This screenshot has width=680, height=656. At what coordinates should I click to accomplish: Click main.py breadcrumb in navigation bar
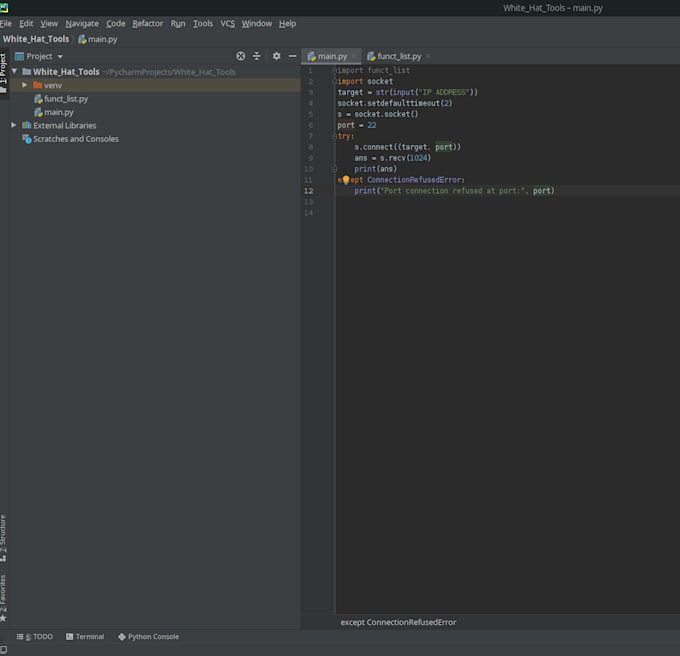(98, 39)
